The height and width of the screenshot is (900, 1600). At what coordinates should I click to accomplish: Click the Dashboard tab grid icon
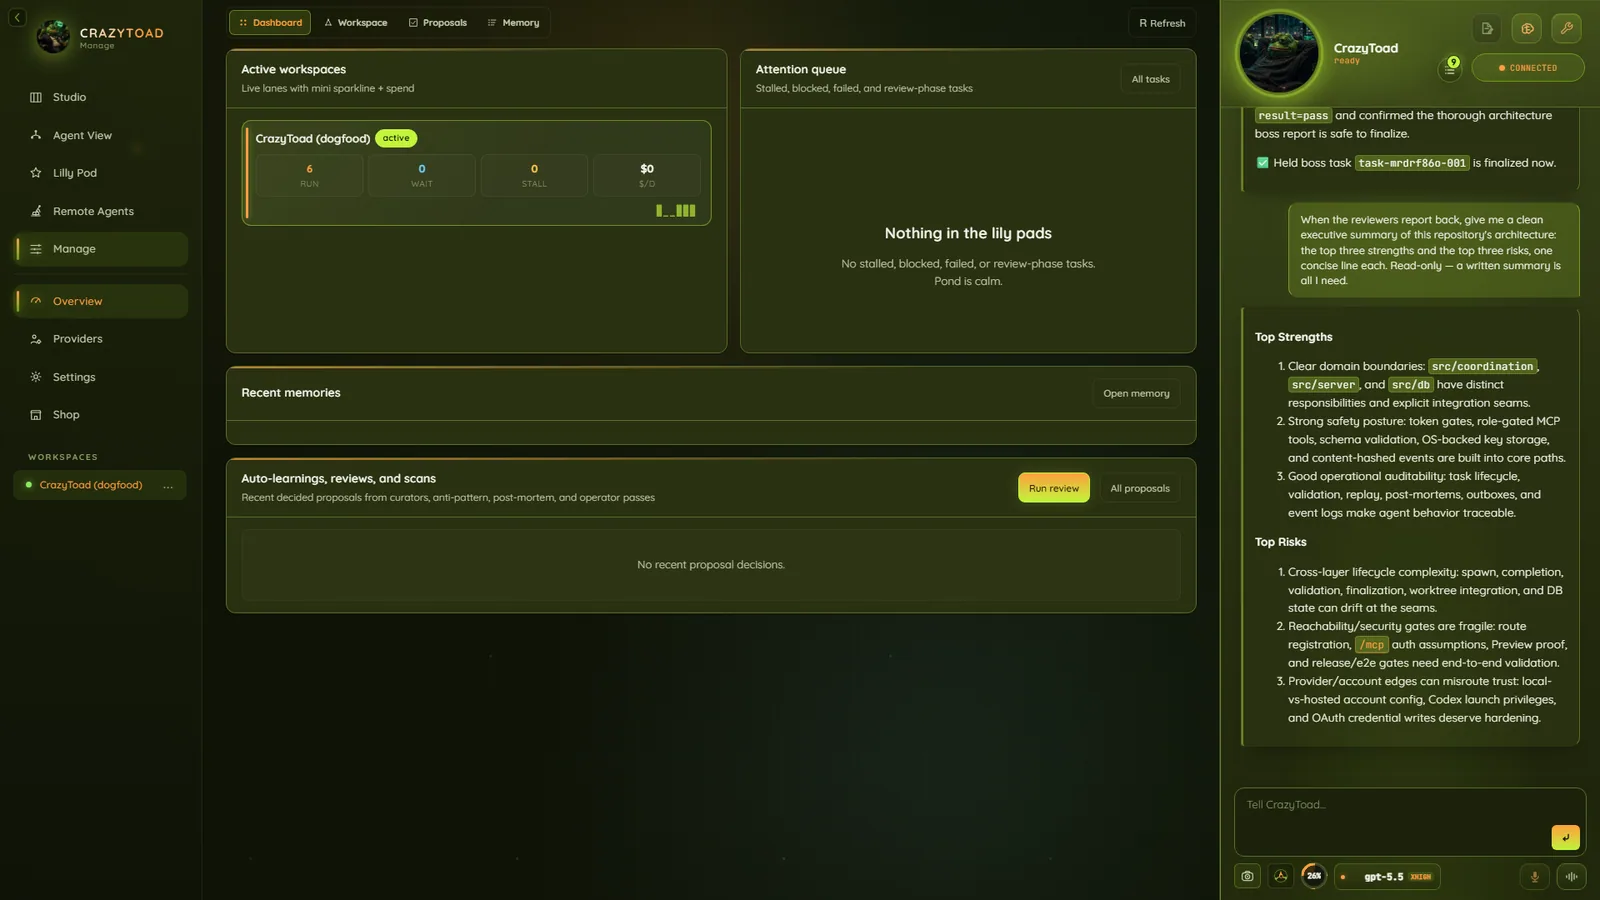tap(243, 23)
